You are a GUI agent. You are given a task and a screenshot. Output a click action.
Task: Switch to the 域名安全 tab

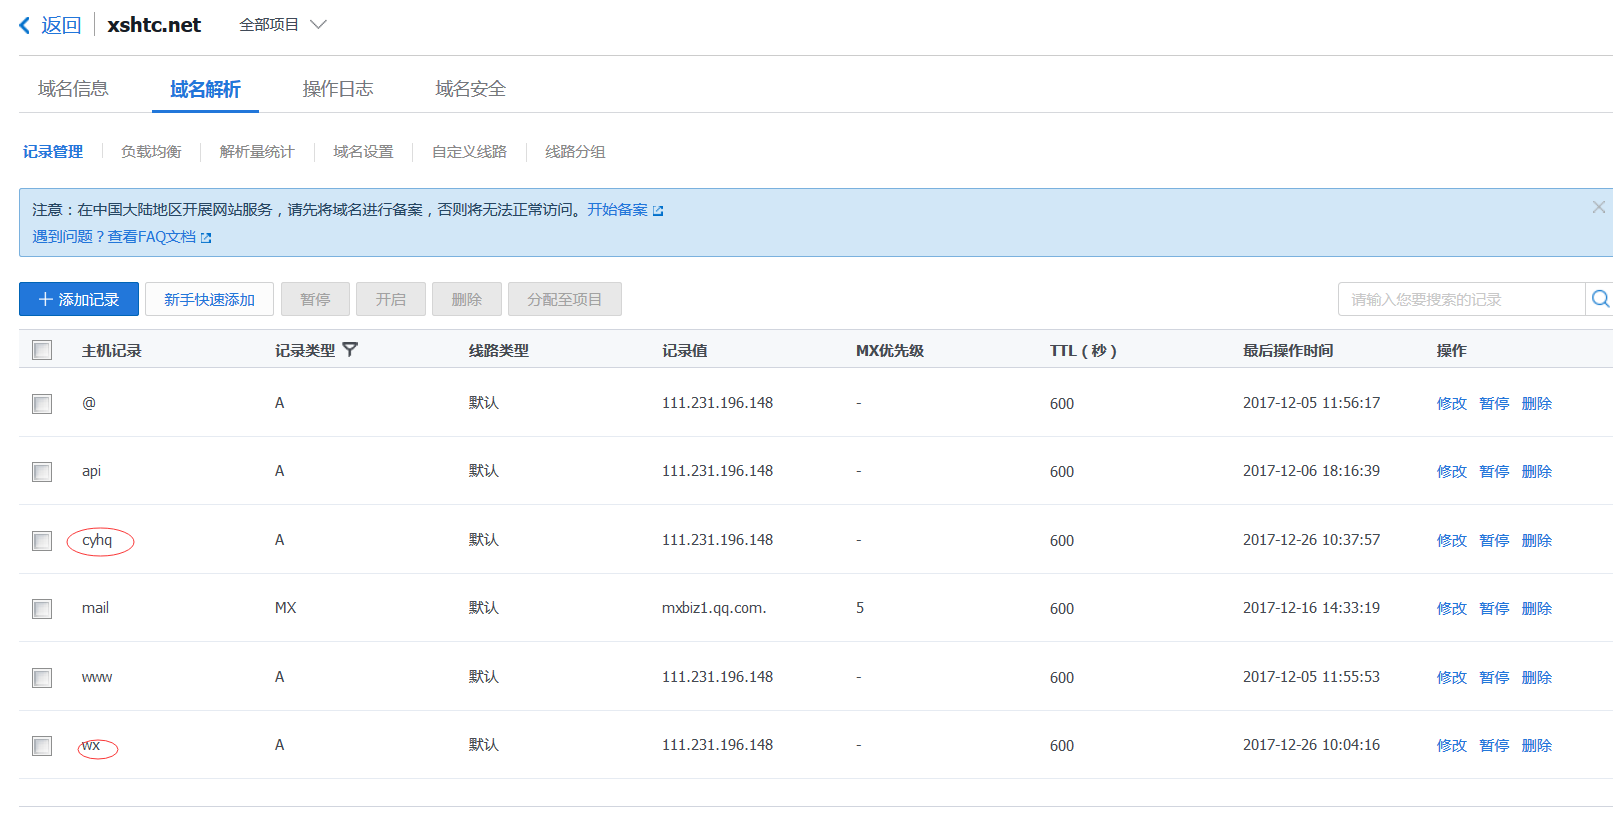(x=470, y=89)
